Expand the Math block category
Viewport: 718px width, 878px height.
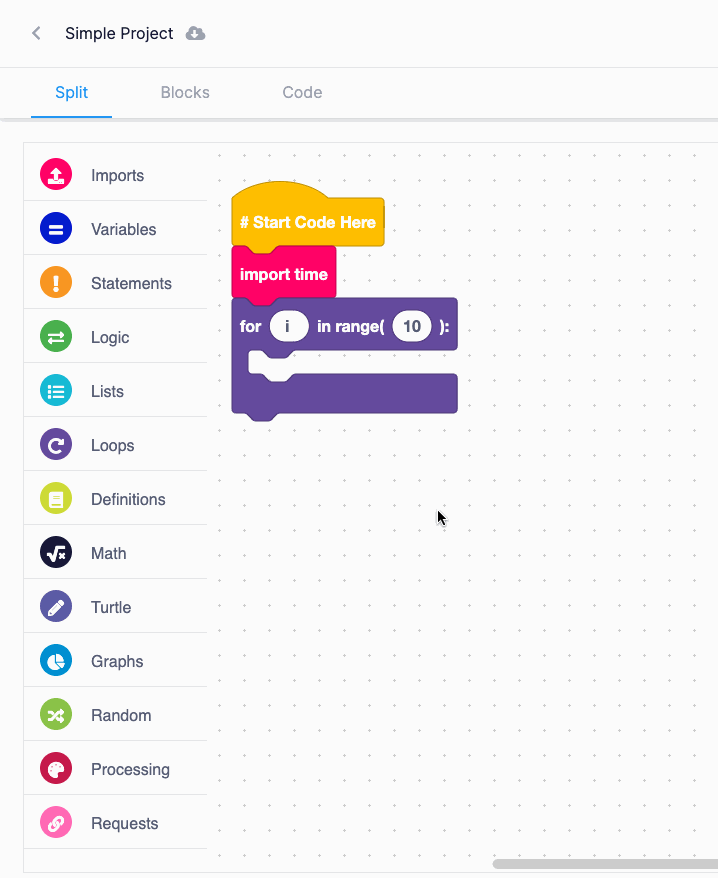[x=115, y=553]
